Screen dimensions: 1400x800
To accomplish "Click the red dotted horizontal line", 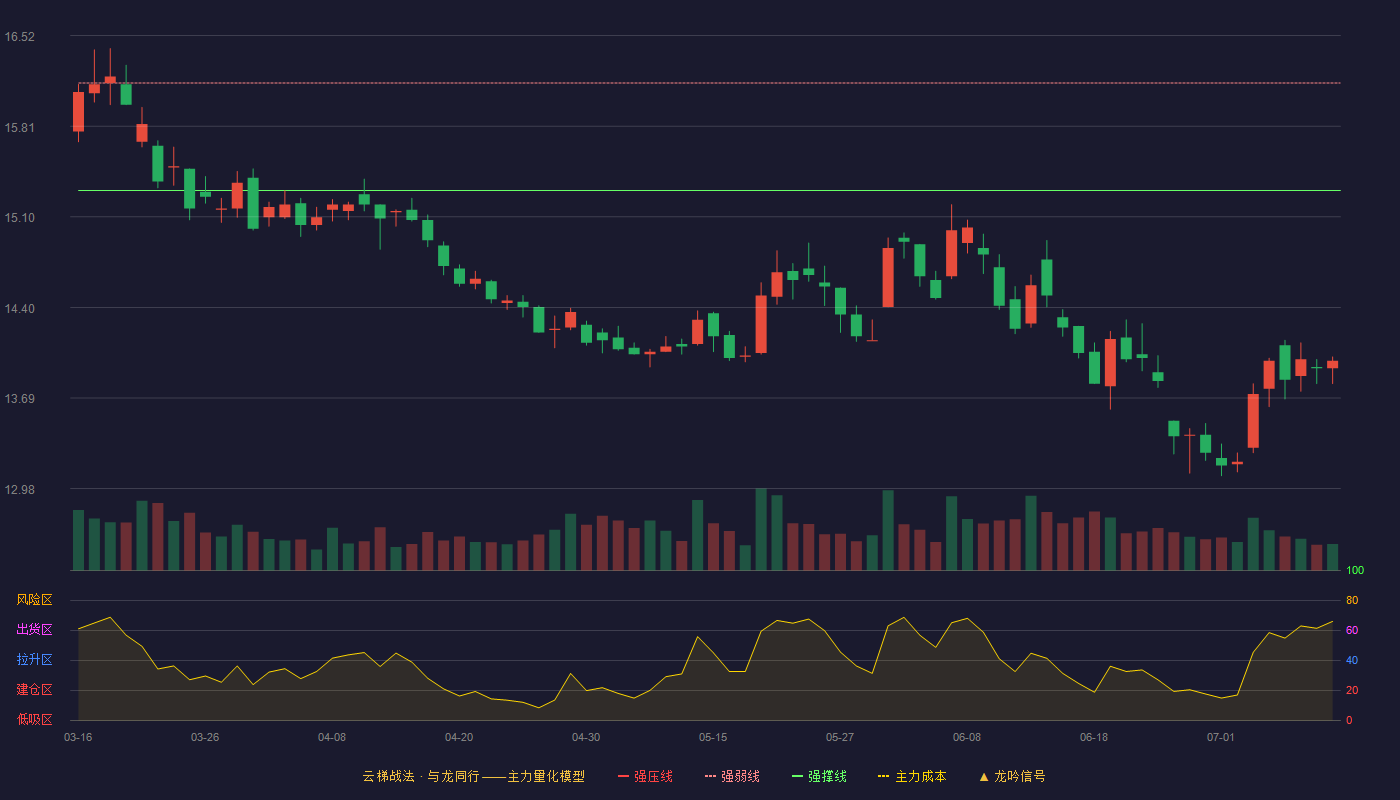I will click(709, 83).
